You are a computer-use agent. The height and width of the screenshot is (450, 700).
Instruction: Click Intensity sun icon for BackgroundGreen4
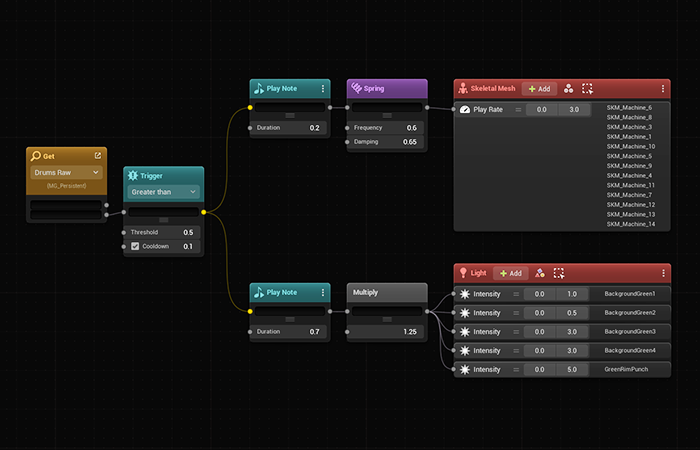(465, 351)
